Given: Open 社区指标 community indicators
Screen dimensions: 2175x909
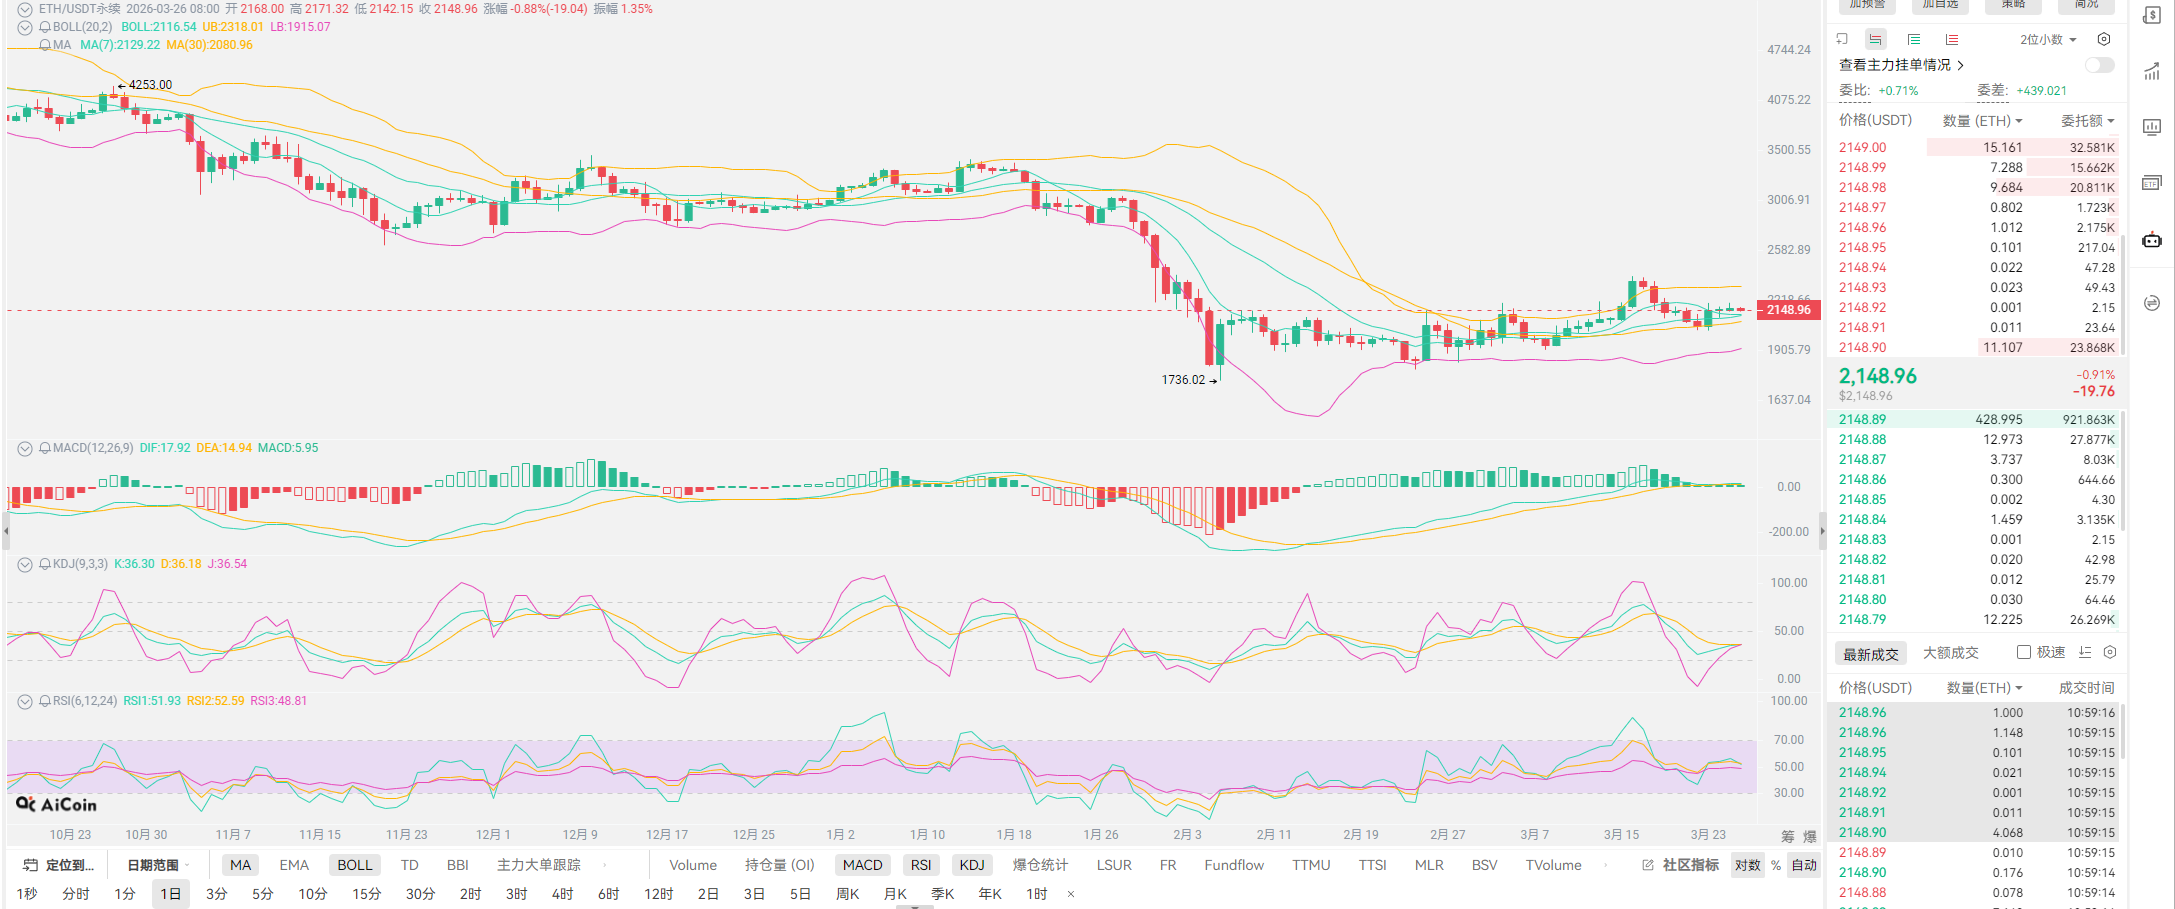Looking at the screenshot, I should point(1681,865).
